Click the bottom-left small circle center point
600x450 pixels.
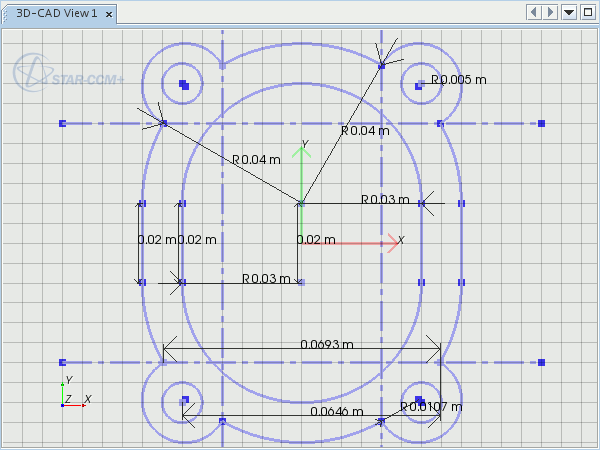coord(184,400)
